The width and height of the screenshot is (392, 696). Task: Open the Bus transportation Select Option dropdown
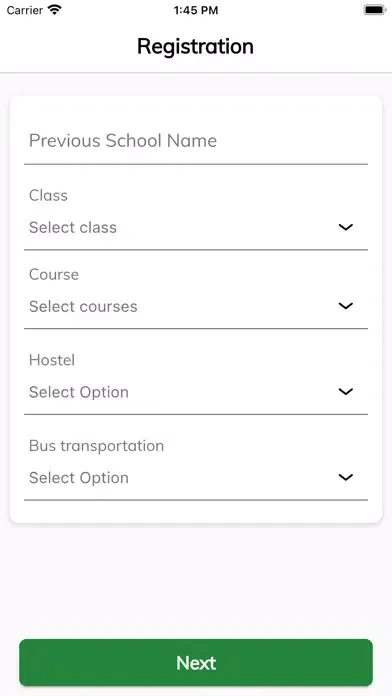[196, 478]
